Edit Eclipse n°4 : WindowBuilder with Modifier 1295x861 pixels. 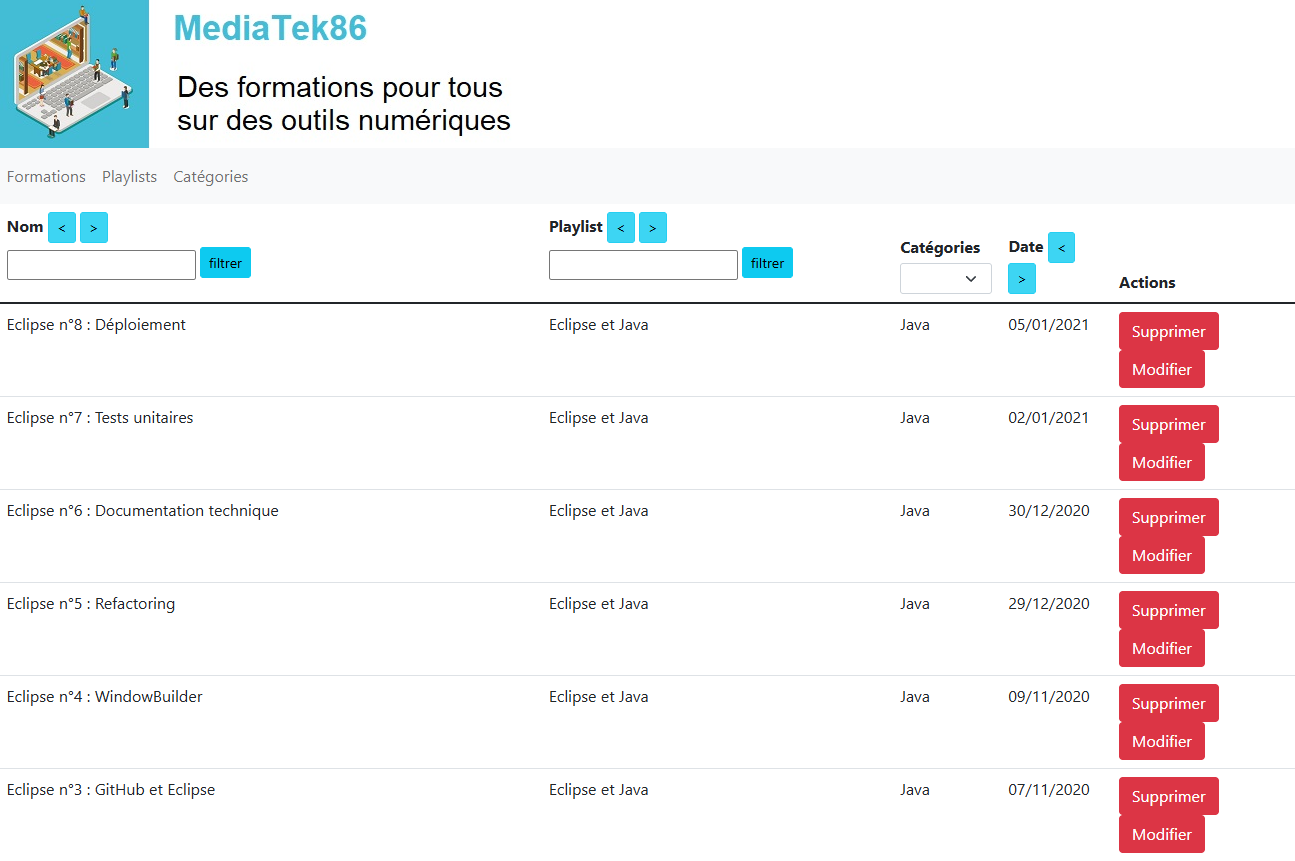(x=1162, y=741)
